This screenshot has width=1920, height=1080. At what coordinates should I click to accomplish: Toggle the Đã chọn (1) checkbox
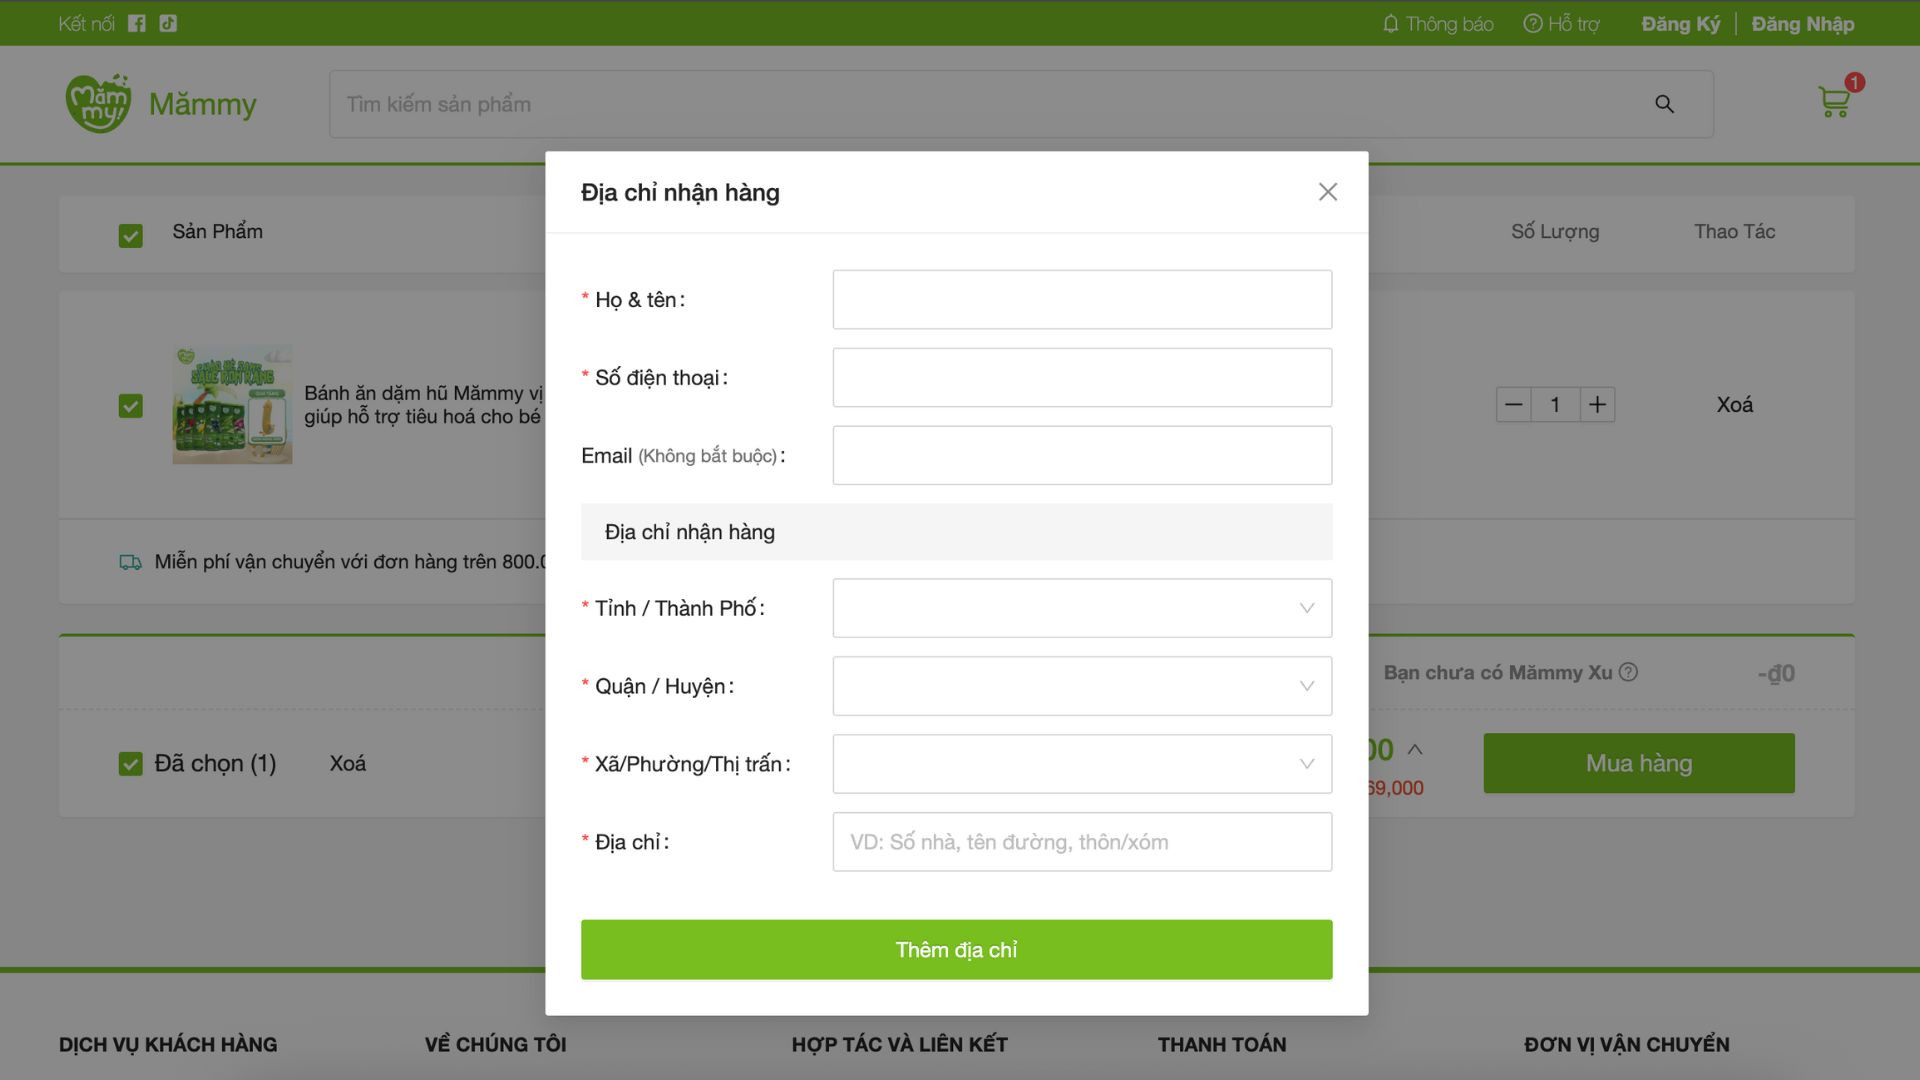point(131,764)
